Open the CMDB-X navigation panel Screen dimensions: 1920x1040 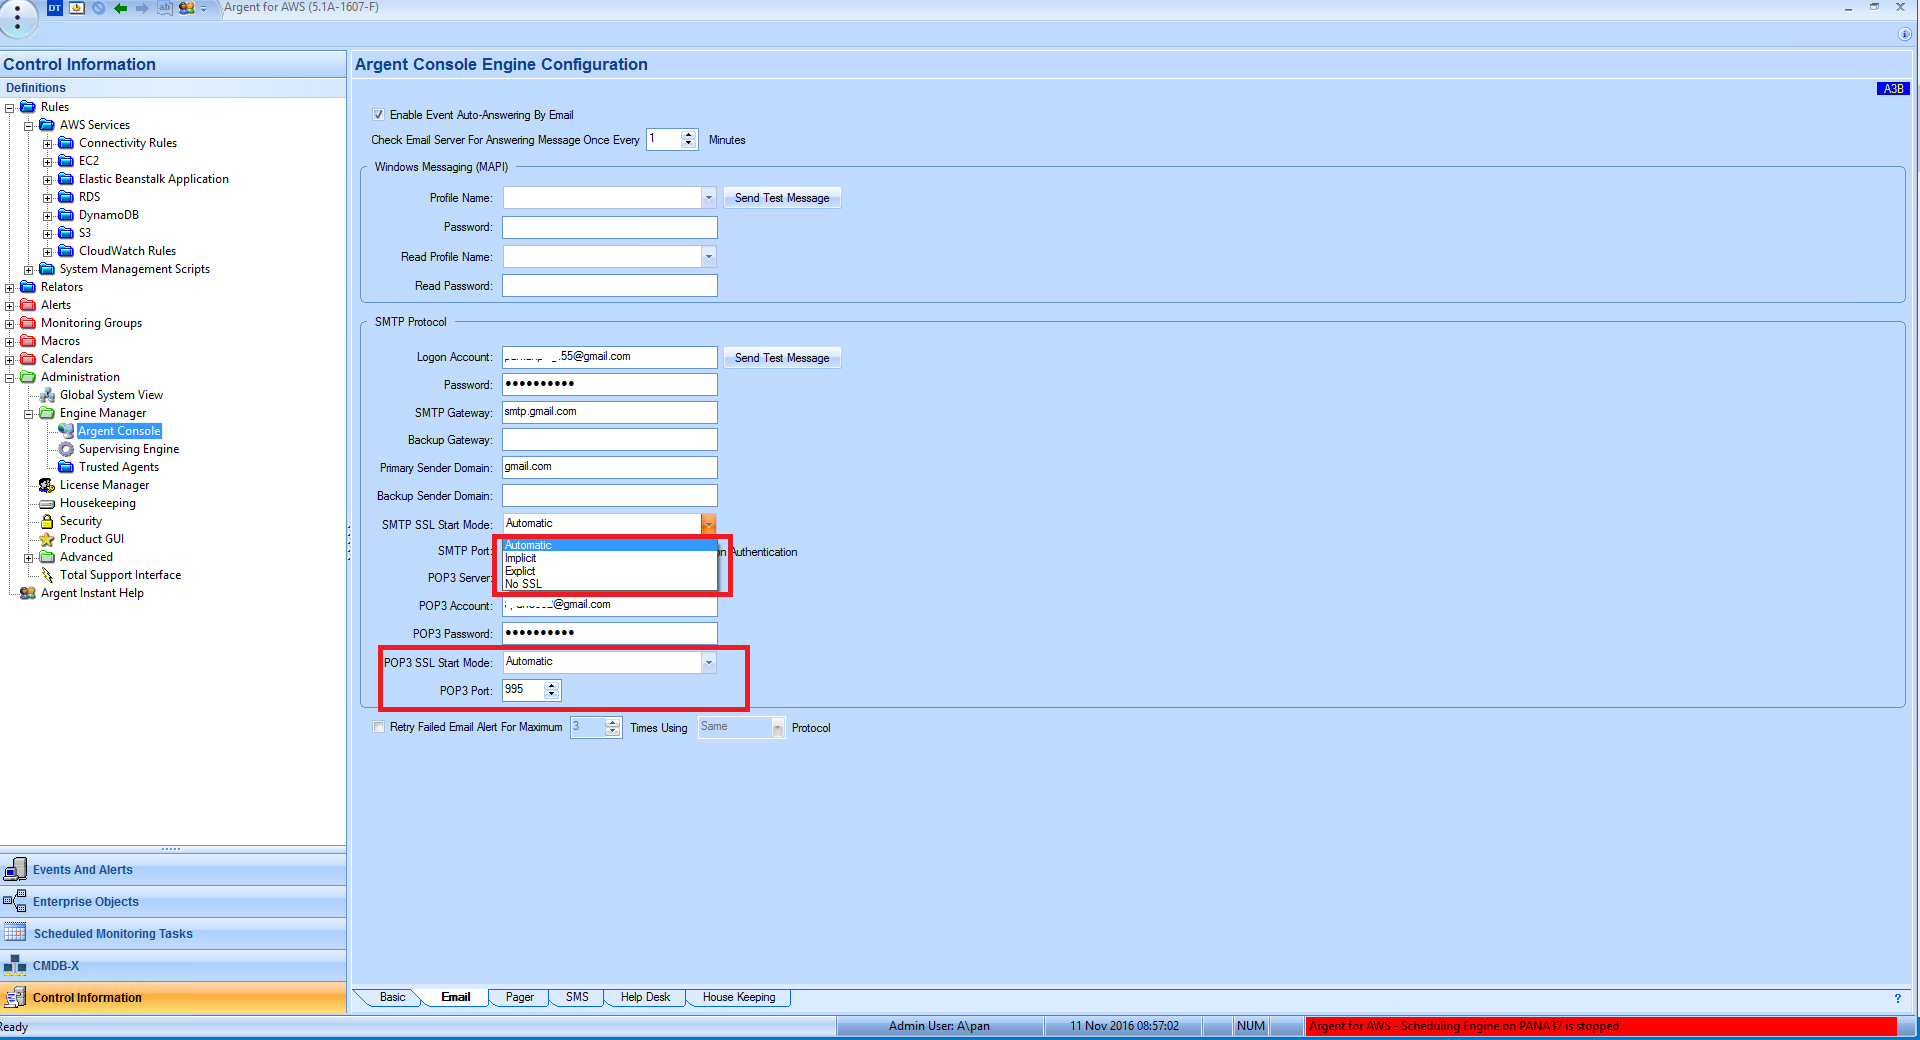[56, 966]
